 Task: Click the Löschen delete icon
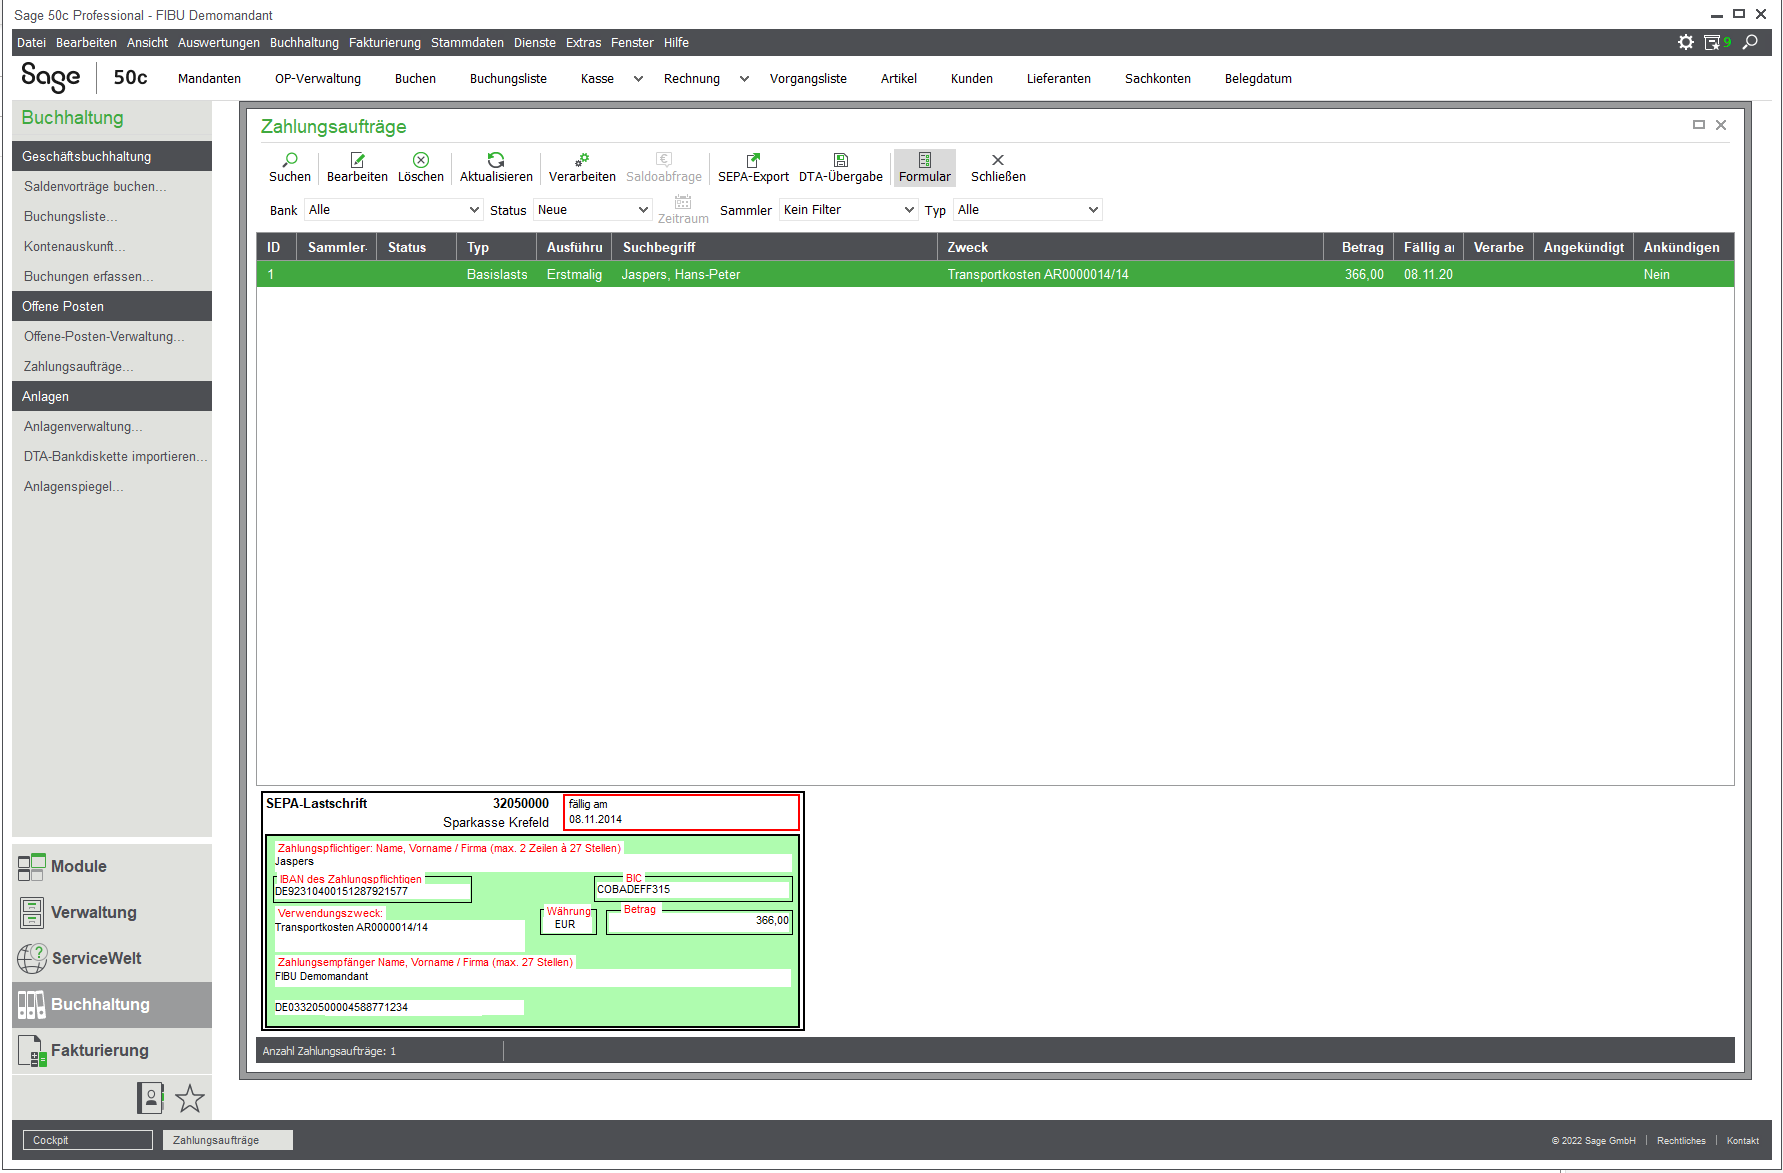(x=421, y=161)
